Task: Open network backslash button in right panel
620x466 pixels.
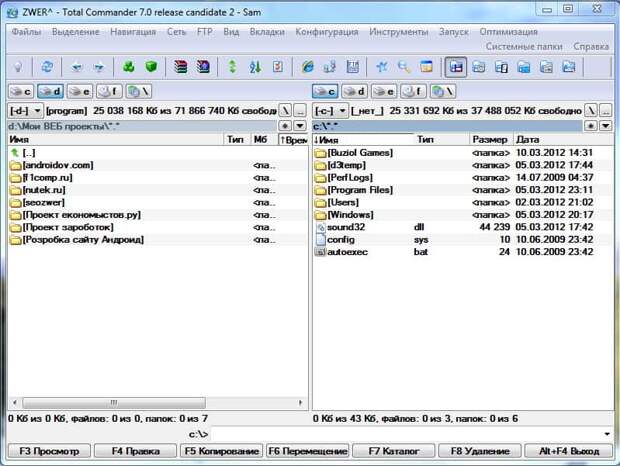Action: coord(443,92)
